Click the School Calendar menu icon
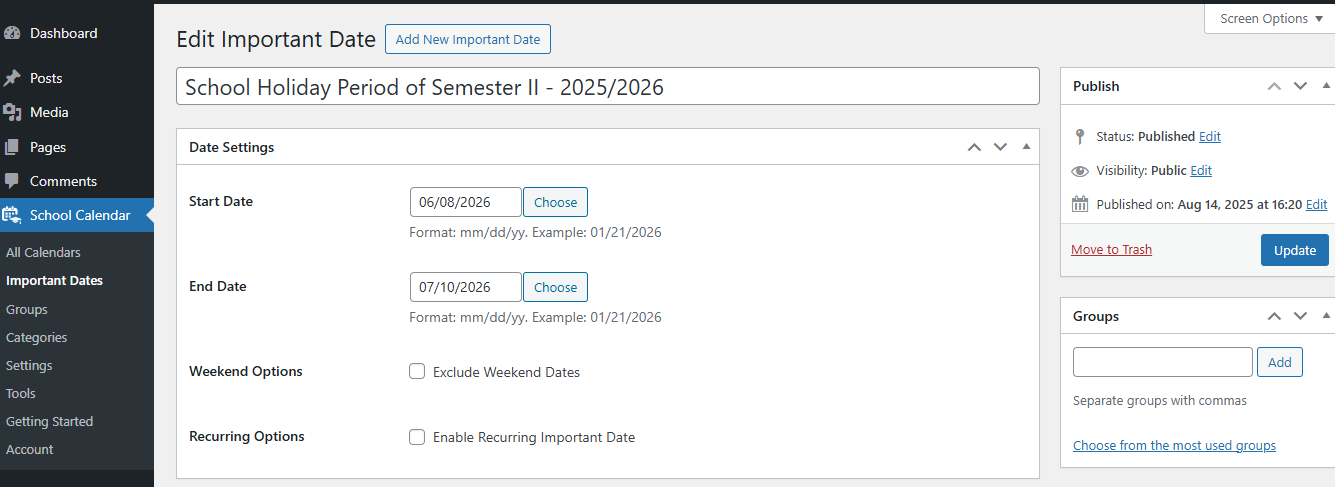The height and width of the screenshot is (487, 1335). pos(12,215)
